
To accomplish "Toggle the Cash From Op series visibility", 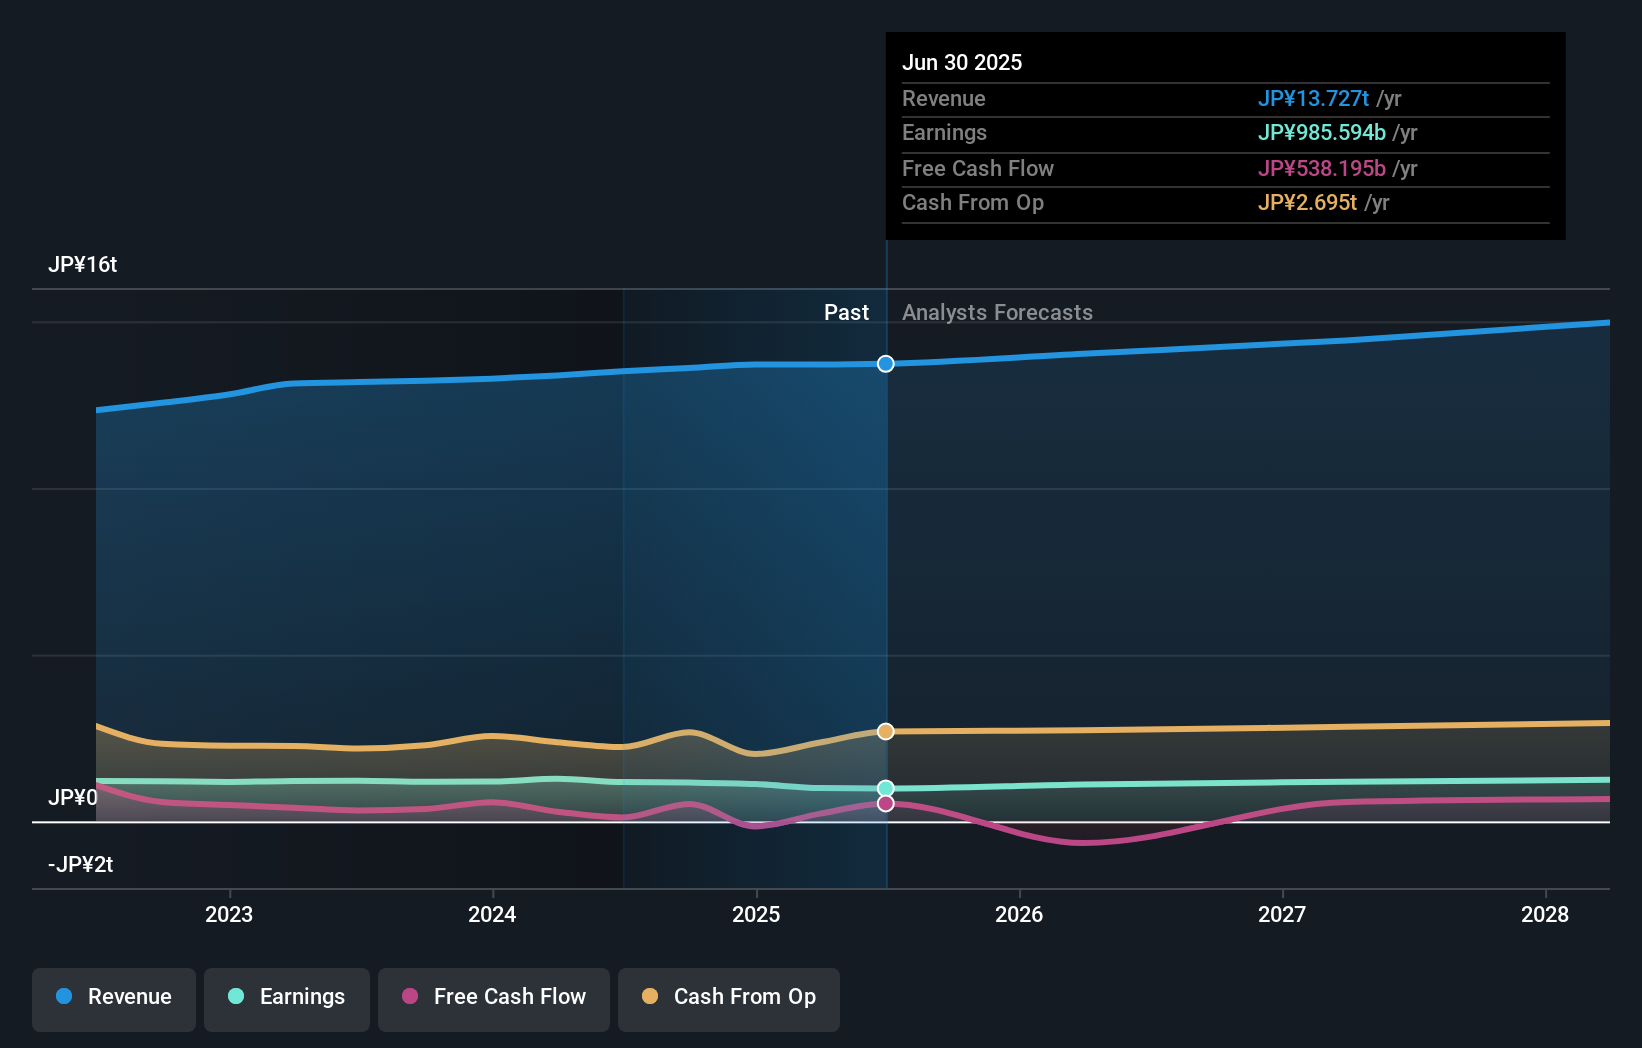I will 729,997.
